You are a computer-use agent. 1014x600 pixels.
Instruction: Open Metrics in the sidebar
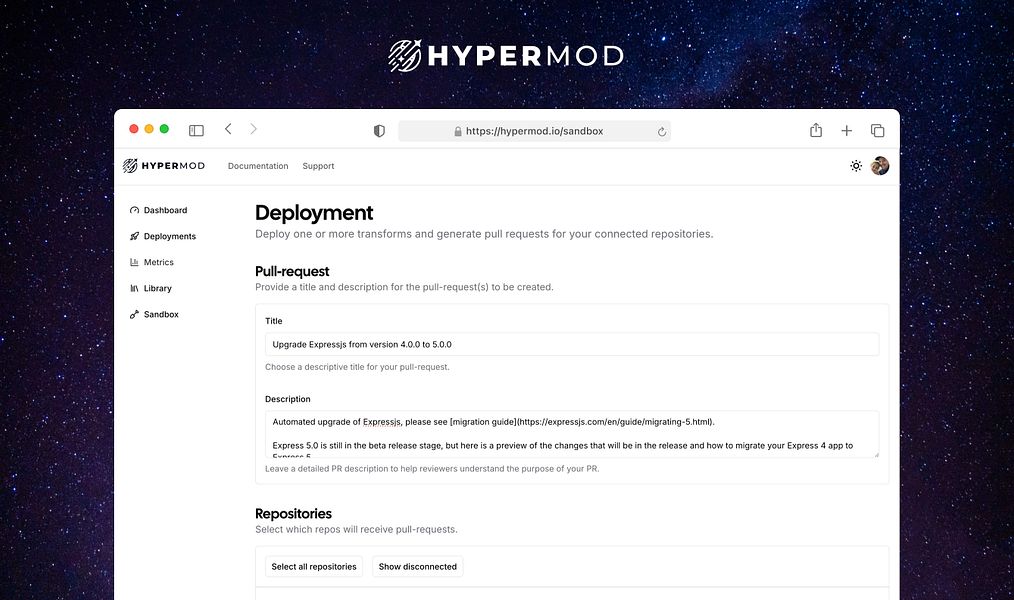click(152, 262)
